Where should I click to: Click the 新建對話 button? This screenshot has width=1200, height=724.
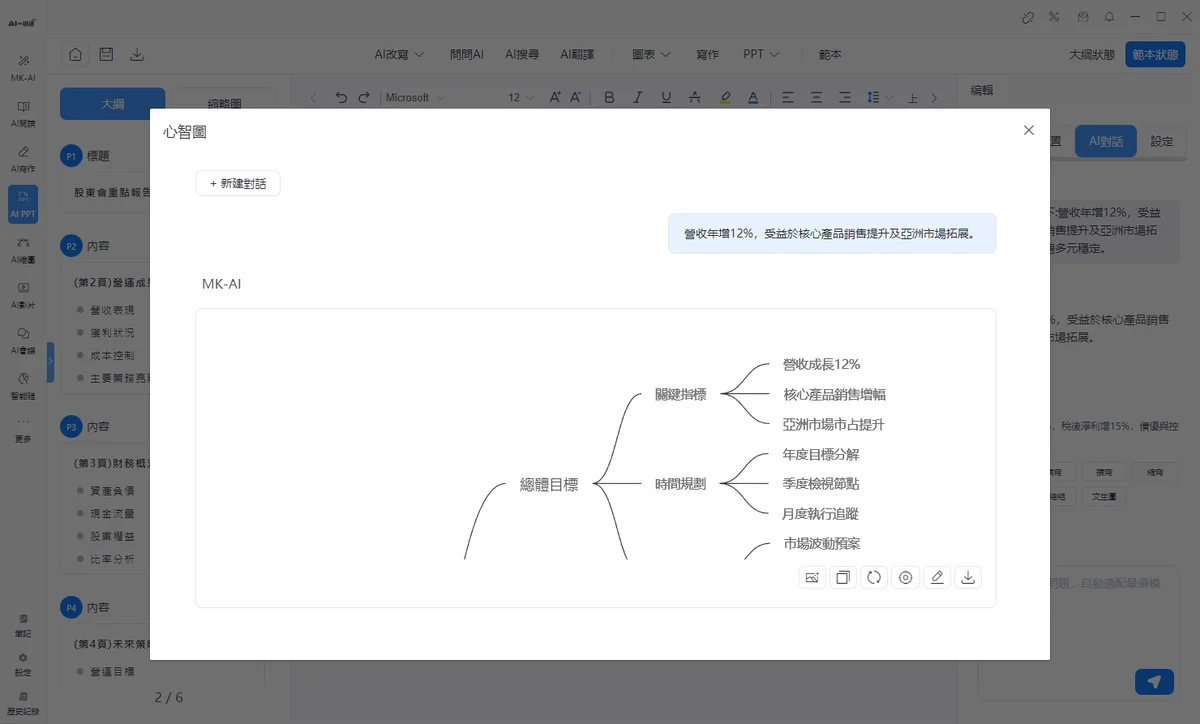pyautogui.click(x=238, y=184)
